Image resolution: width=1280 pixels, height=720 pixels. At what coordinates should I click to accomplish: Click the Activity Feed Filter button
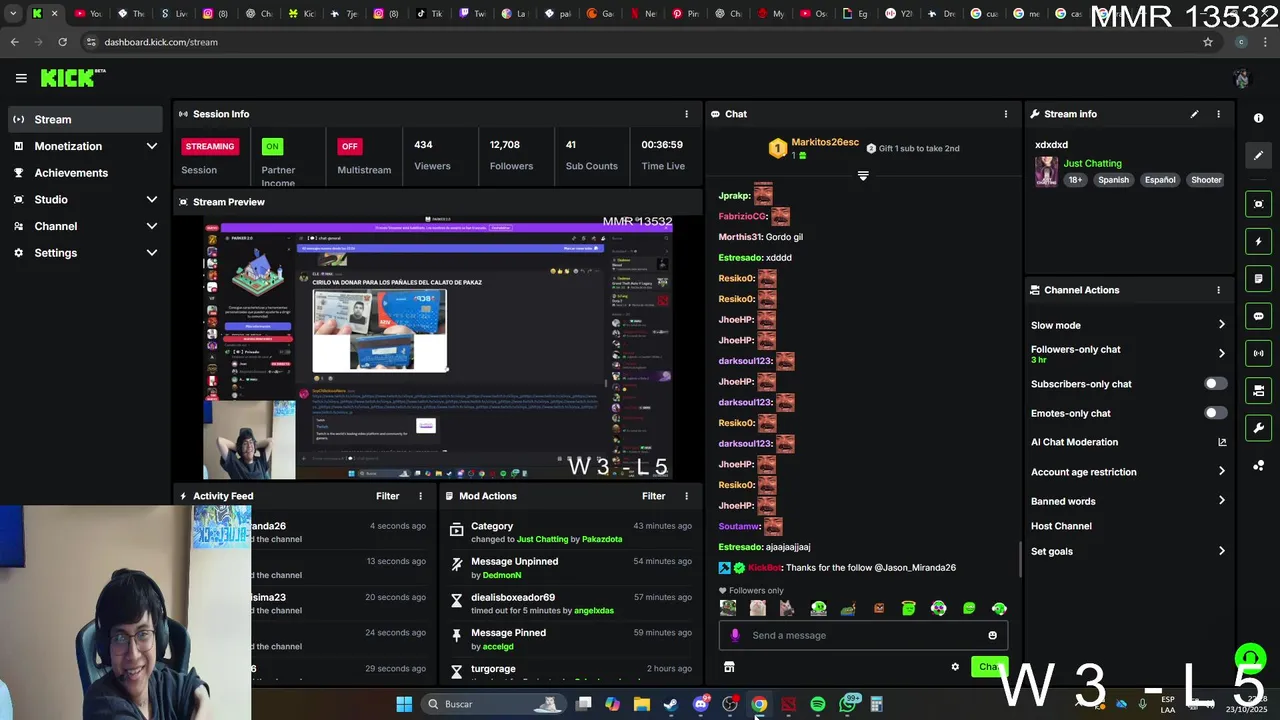(x=388, y=496)
